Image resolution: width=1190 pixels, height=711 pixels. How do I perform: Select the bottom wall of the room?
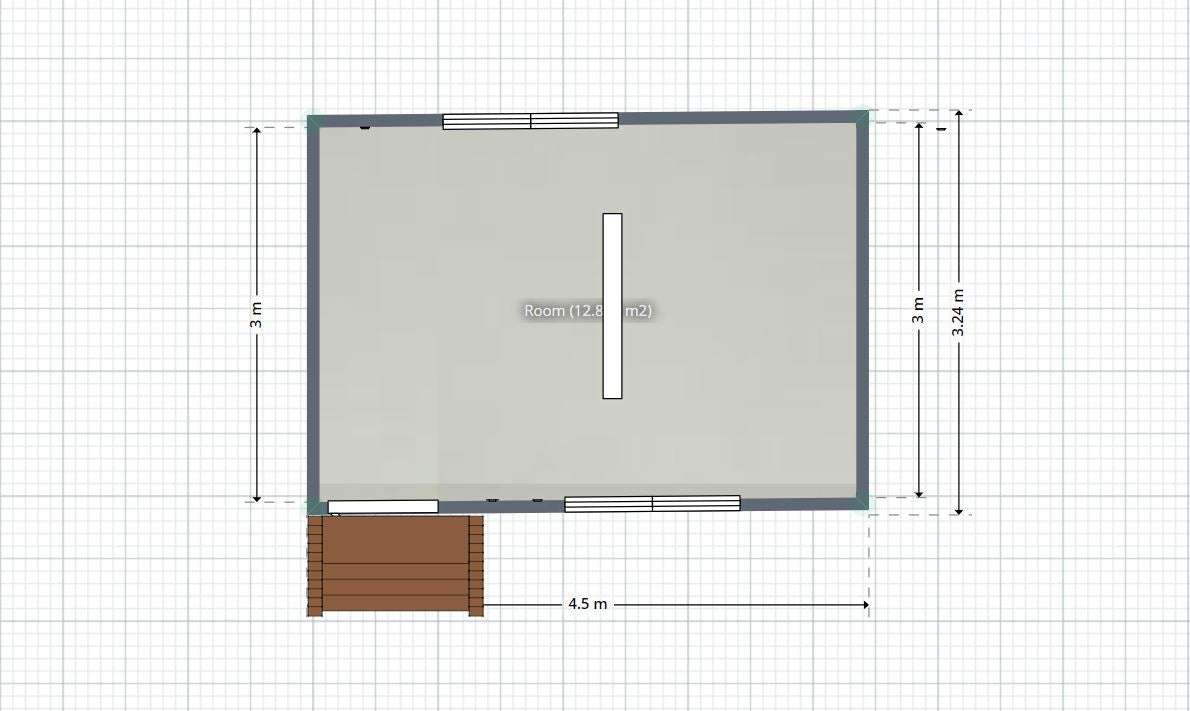click(x=800, y=502)
